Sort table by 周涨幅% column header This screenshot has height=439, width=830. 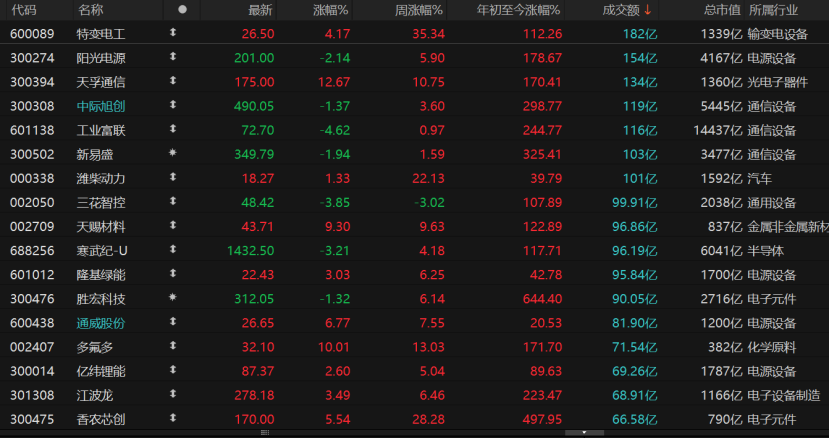[420, 10]
